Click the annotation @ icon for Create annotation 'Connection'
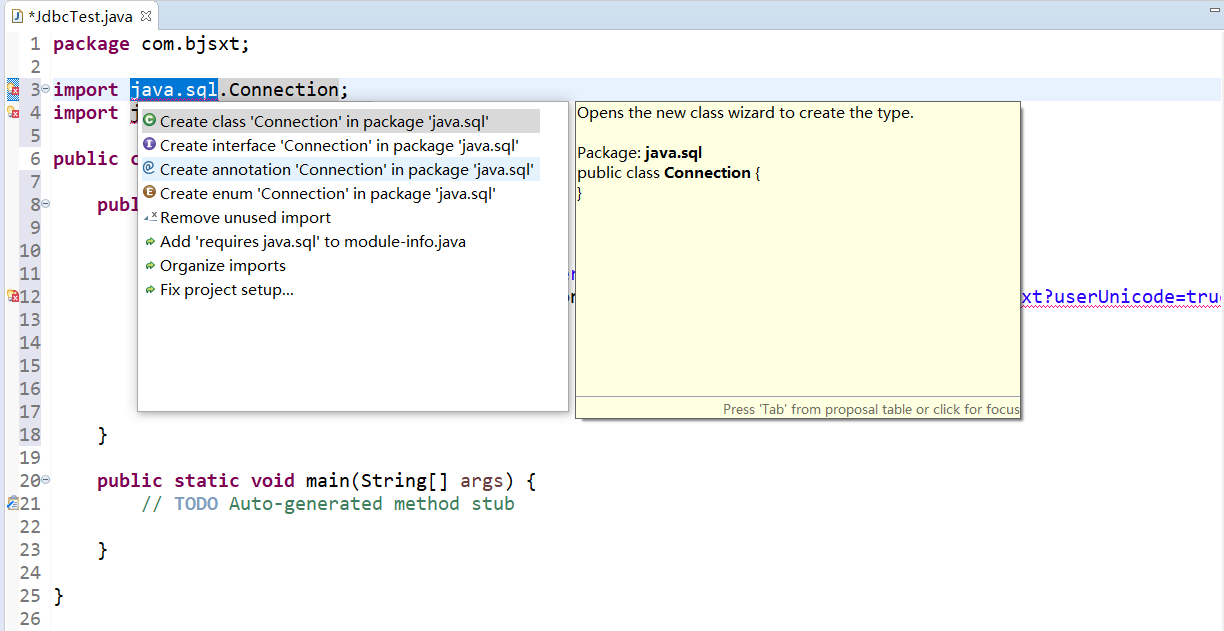The height and width of the screenshot is (631, 1224). pos(150,169)
